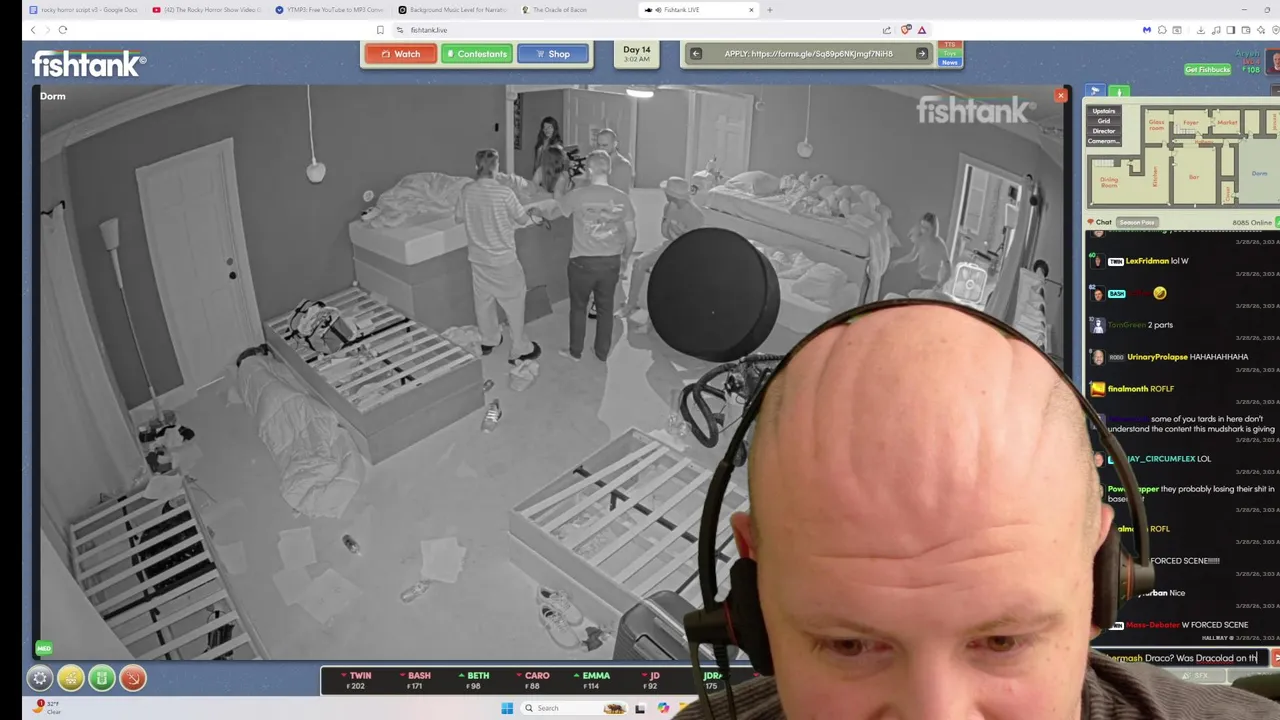Select EMMA contestant ticker
The height and width of the screenshot is (720, 1280).
click(x=592, y=681)
